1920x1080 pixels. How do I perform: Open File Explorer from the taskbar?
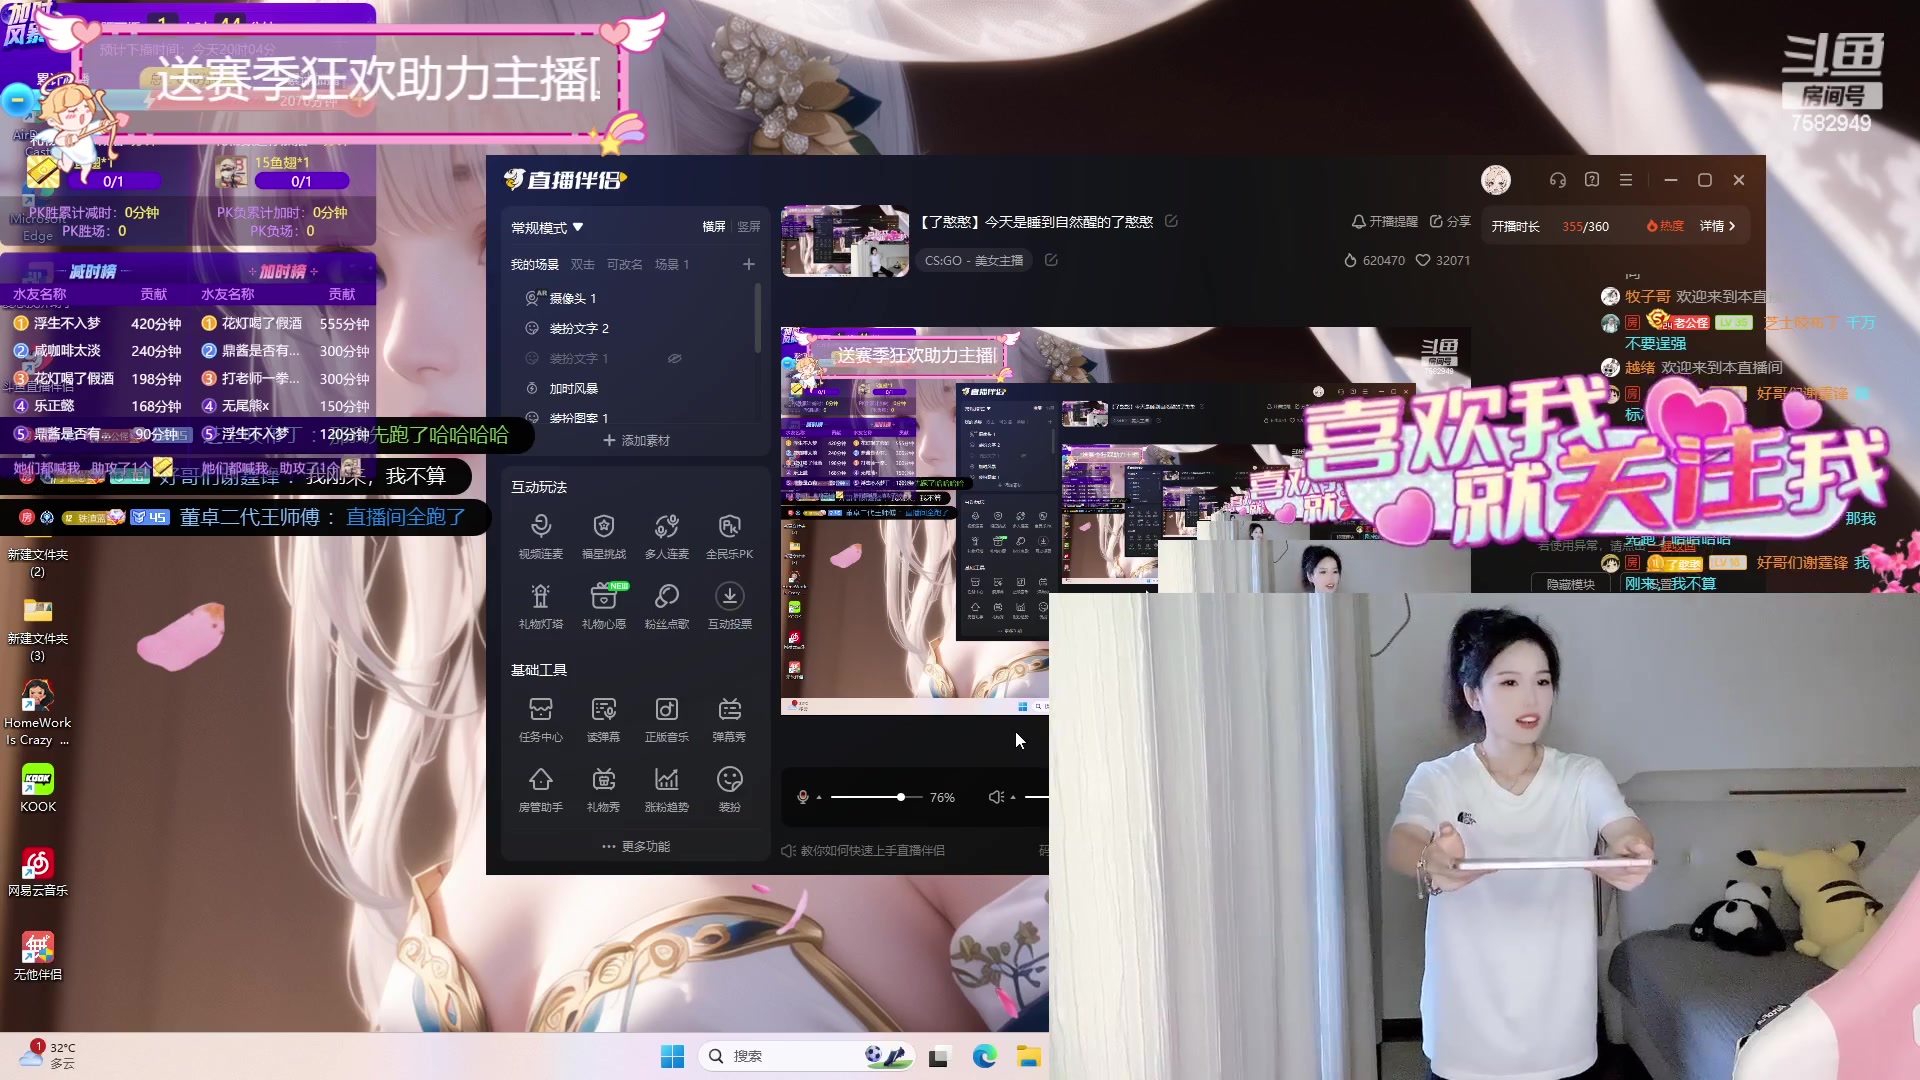[x=1029, y=1056]
